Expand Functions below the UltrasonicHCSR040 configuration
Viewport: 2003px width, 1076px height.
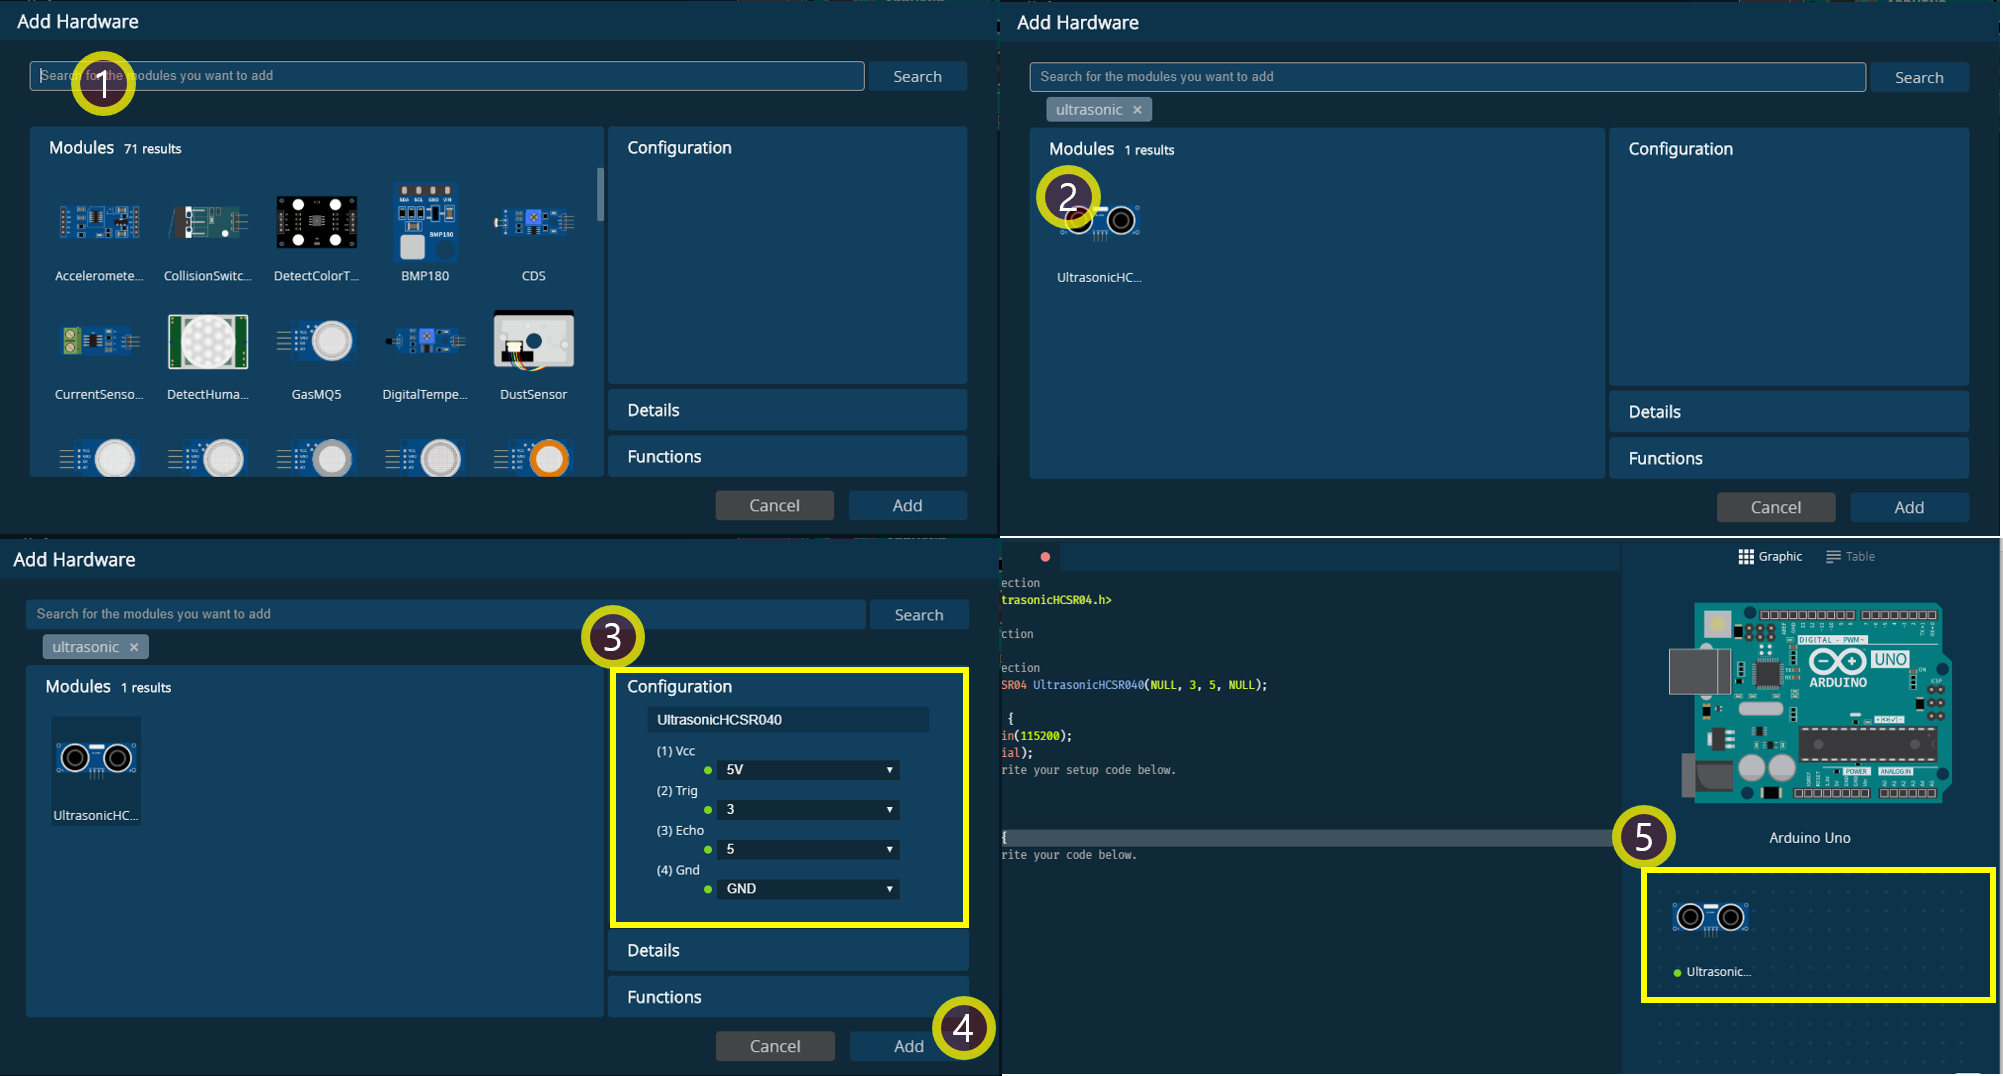pyautogui.click(x=788, y=997)
